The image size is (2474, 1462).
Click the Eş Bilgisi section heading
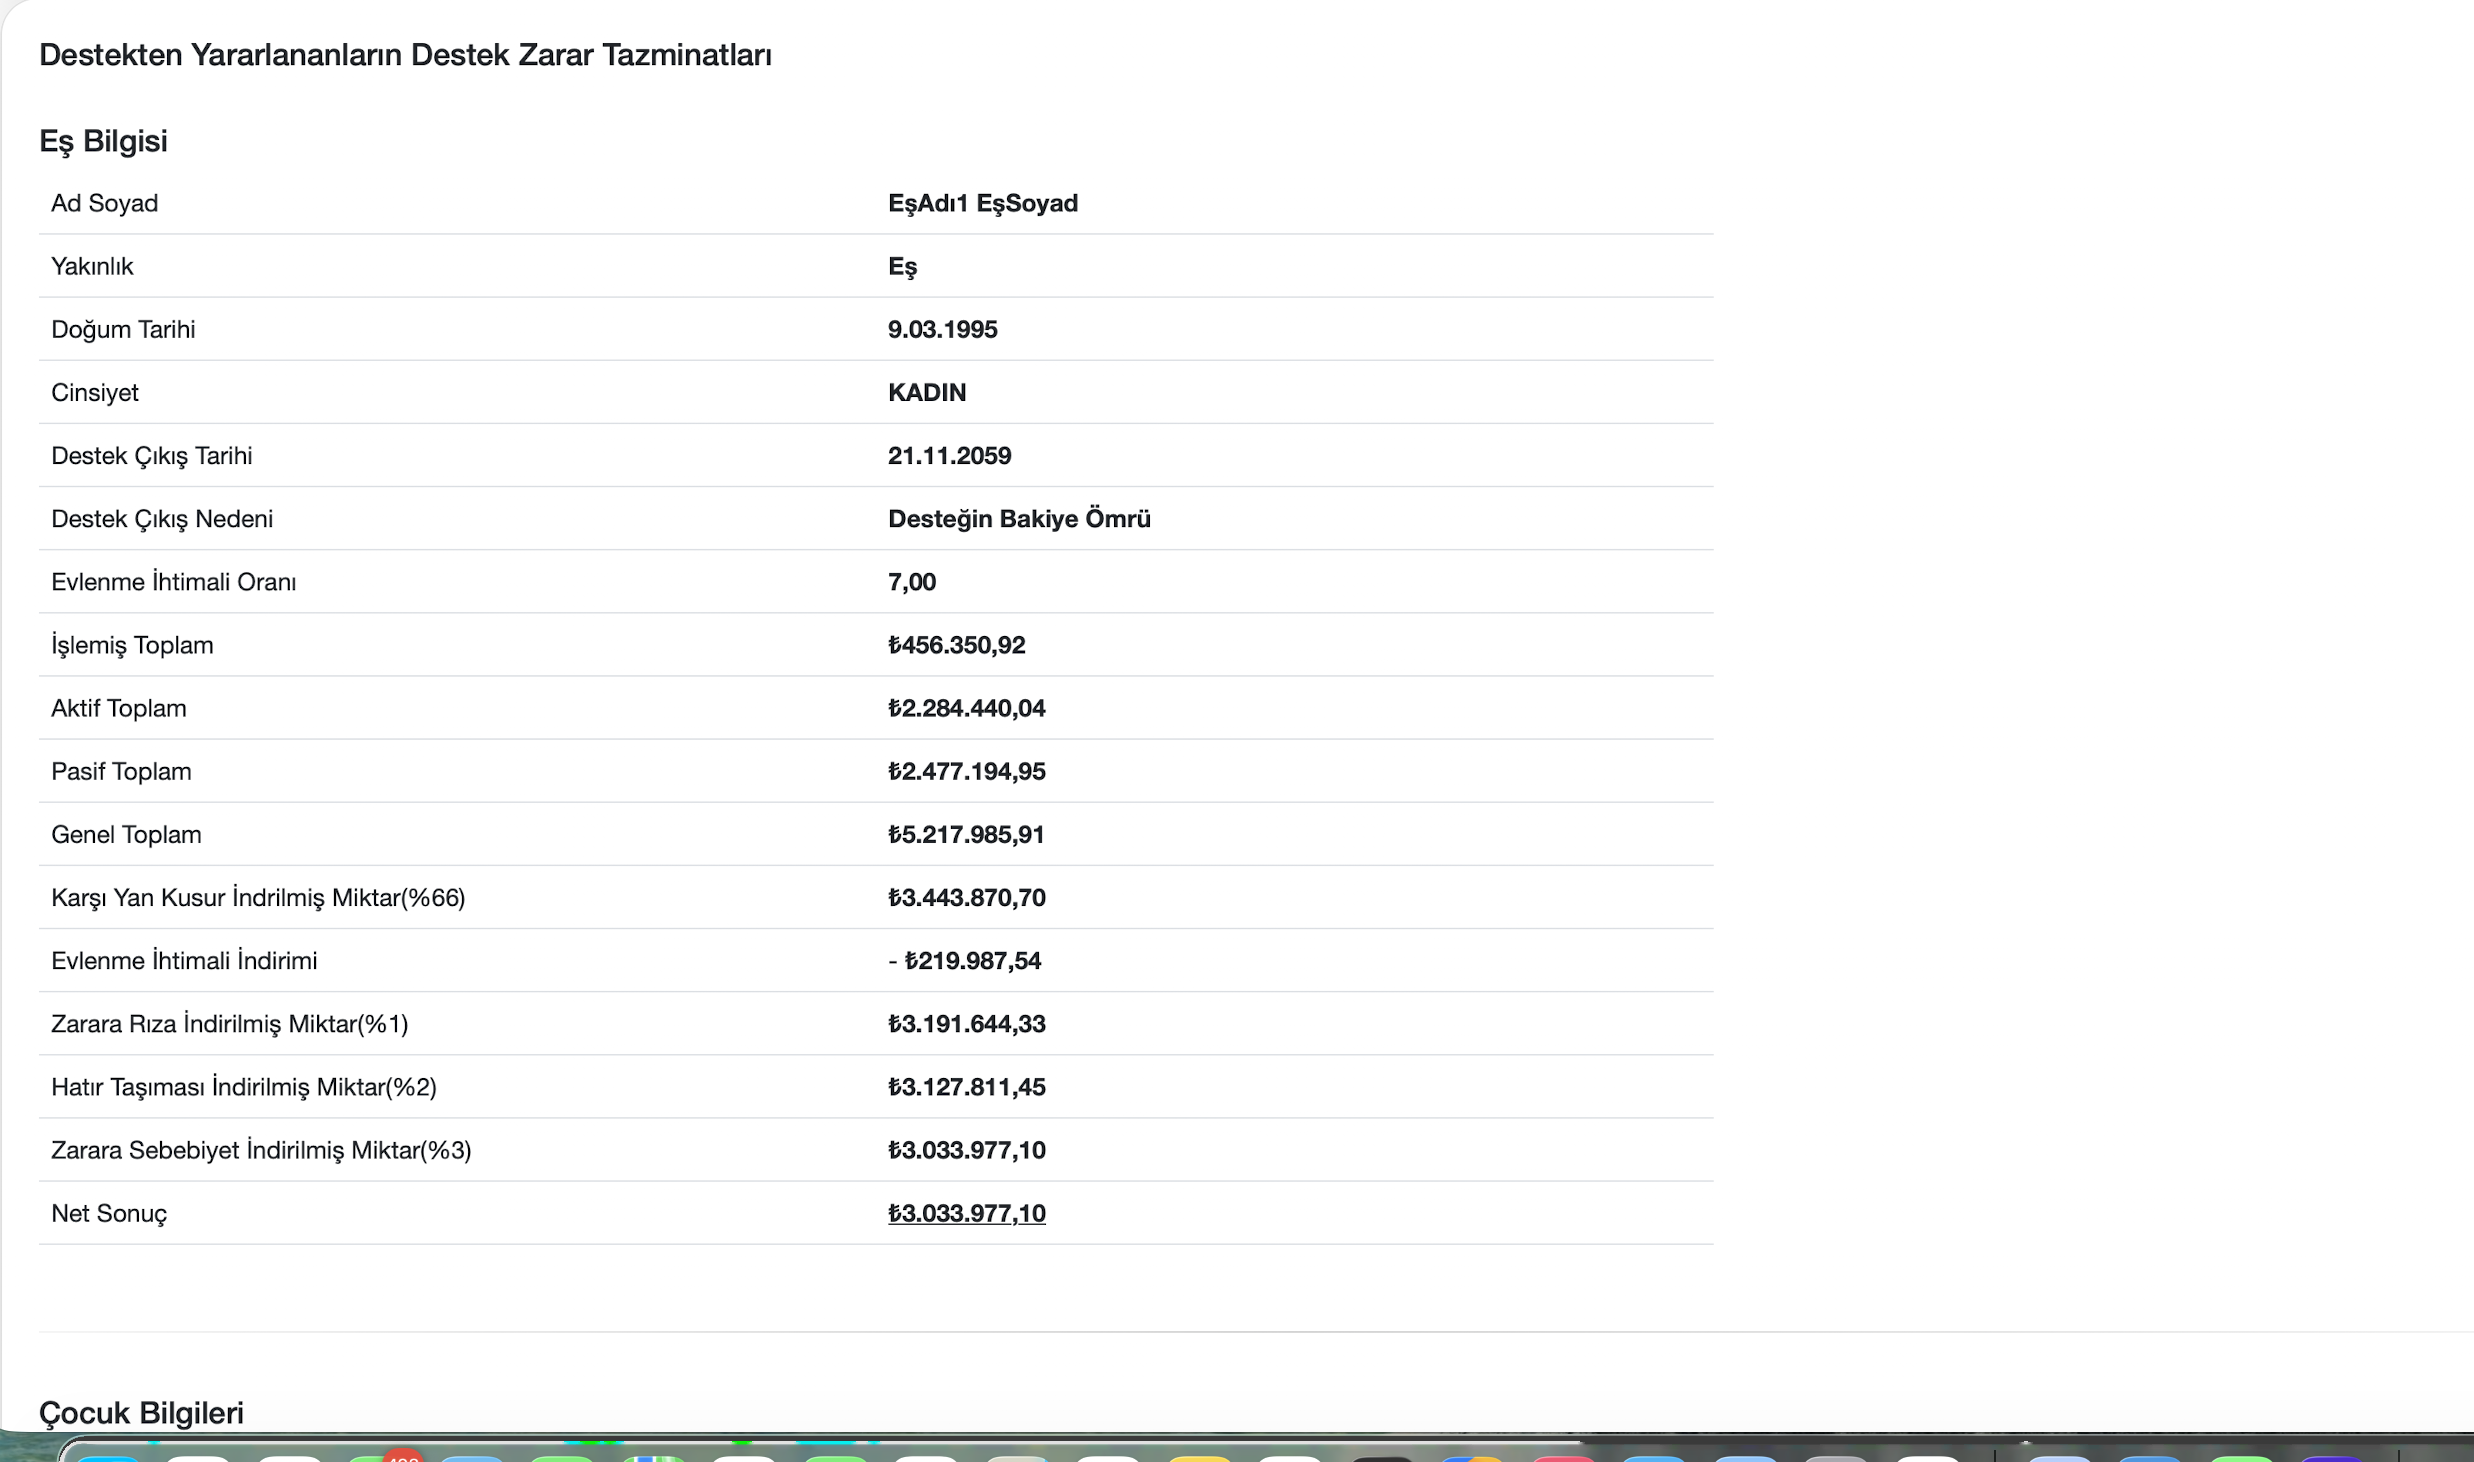[103, 141]
